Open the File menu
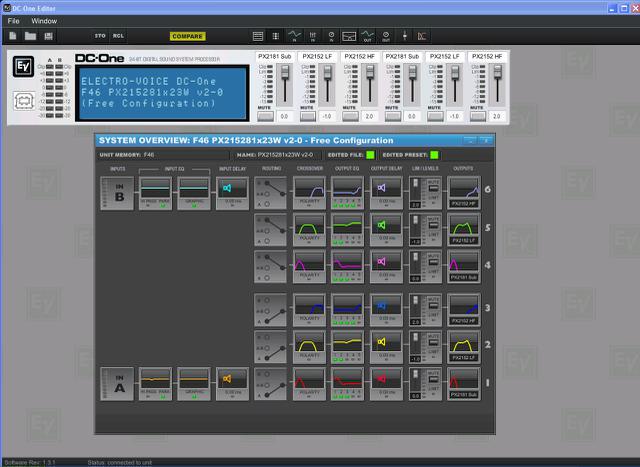Image resolution: width=640 pixels, height=467 pixels. [x=13, y=20]
